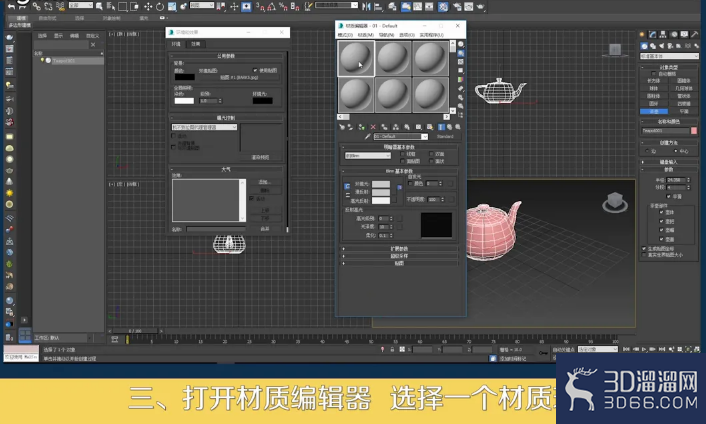Open 实用程序(U) menu in Material Editor

pos(432,35)
